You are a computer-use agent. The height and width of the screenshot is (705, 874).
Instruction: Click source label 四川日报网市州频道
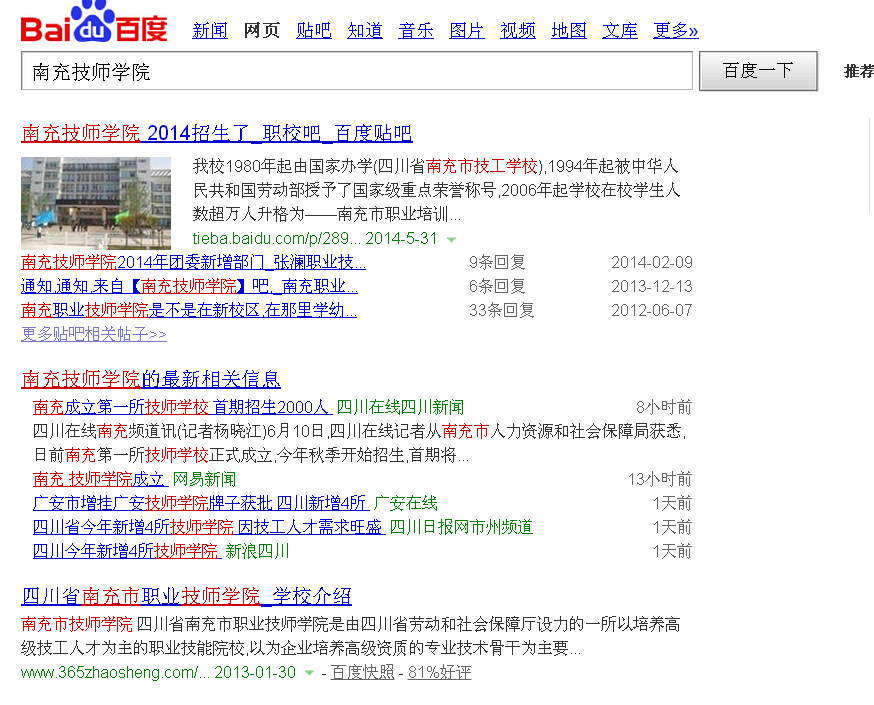coord(461,527)
